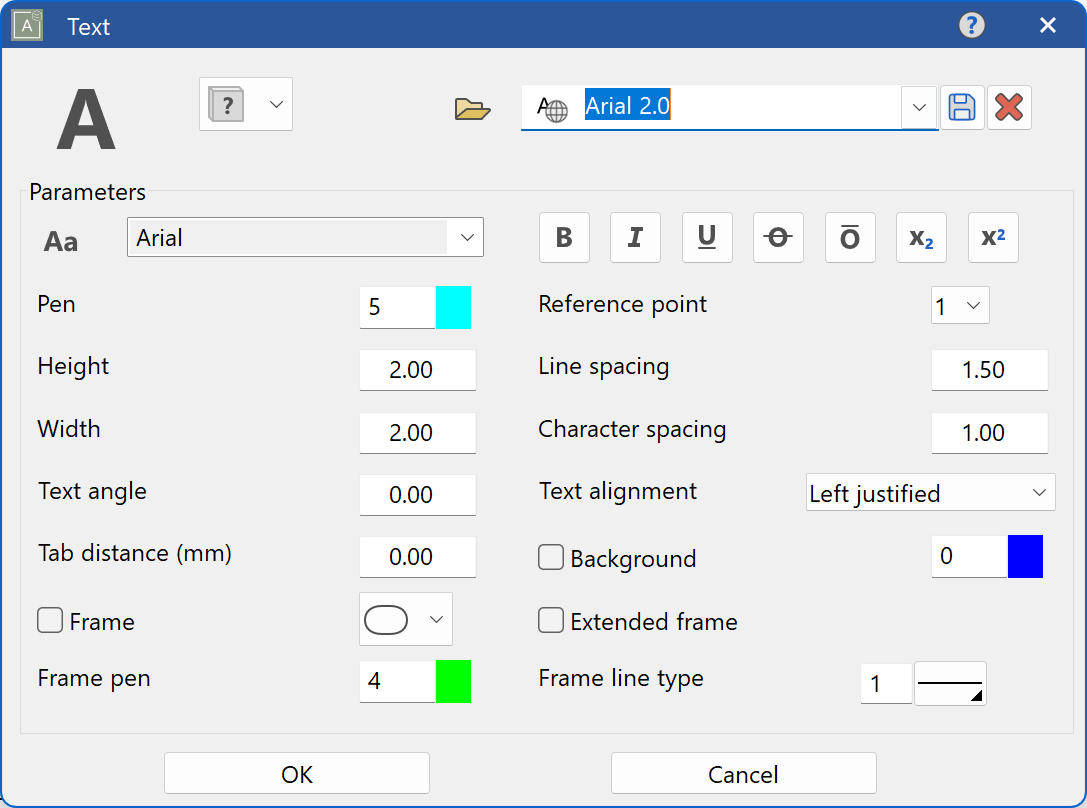The height and width of the screenshot is (808, 1087).
Task: Change the cyan pen color swatch
Action: point(455,307)
